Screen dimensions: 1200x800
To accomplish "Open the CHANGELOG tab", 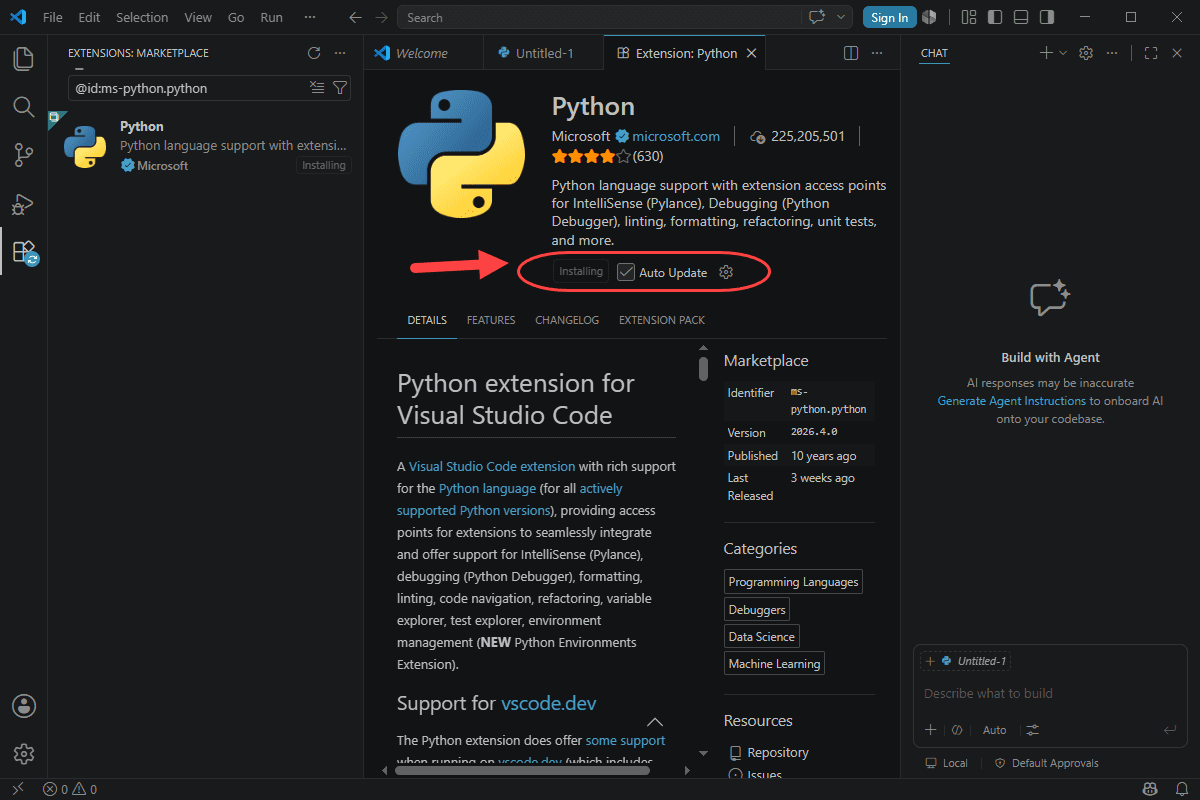I will coord(567,320).
